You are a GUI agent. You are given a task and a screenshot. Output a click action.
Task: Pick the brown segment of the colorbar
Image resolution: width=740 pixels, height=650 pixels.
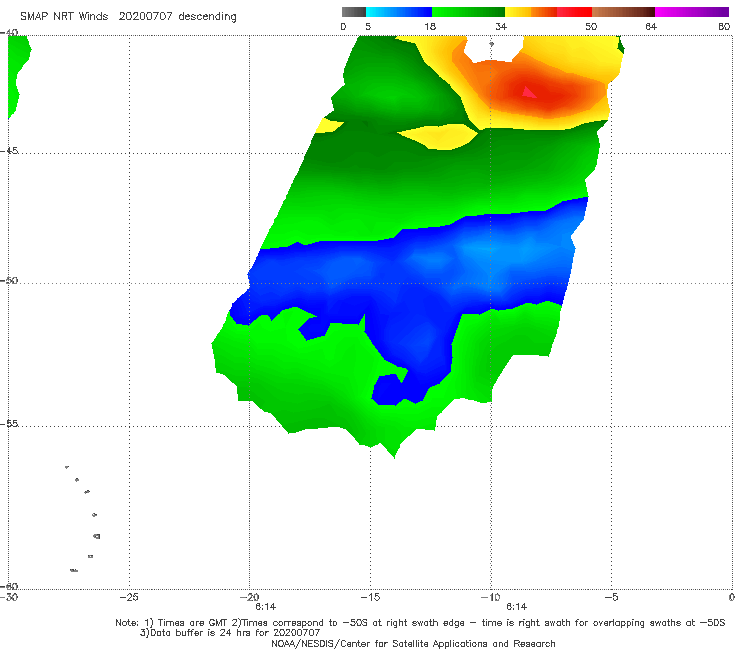[x=623, y=12]
